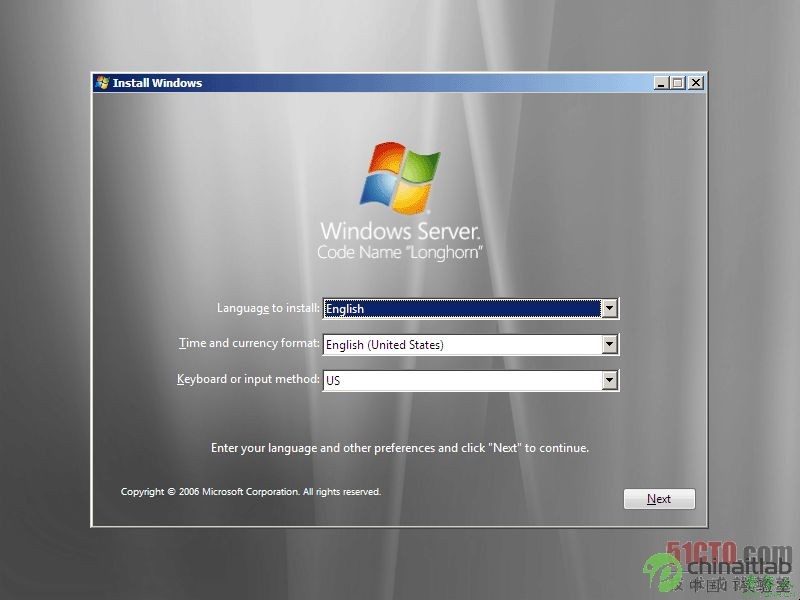
Task: Open the Language to install dropdown arrow
Action: click(609, 308)
